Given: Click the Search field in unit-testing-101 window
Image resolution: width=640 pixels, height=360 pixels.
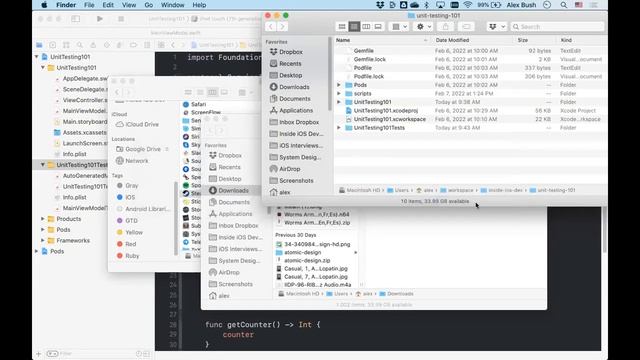Looking at the screenshot, I should coord(557,27).
